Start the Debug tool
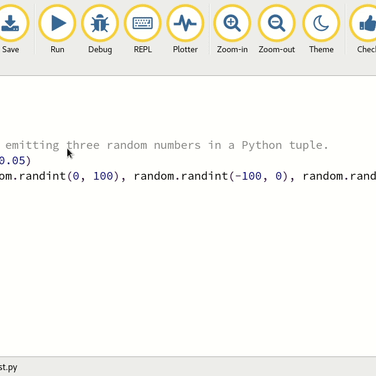The width and height of the screenshot is (376, 376). coord(100,29)
